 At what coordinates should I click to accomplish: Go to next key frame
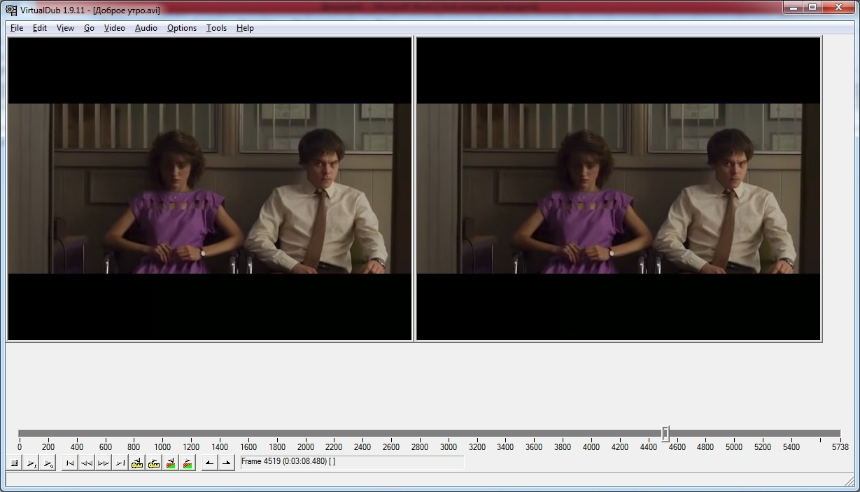(154, 463)
